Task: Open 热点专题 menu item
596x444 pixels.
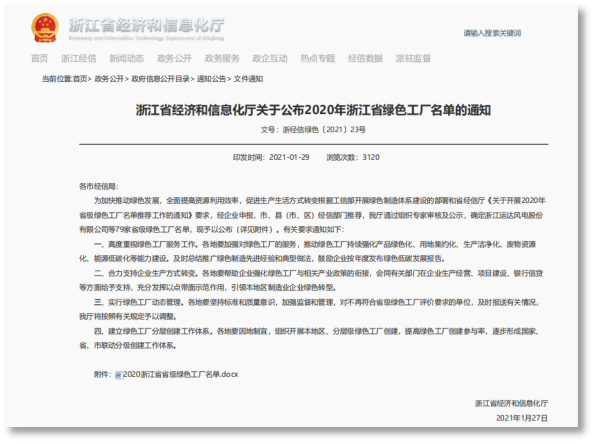Action: 318,58
